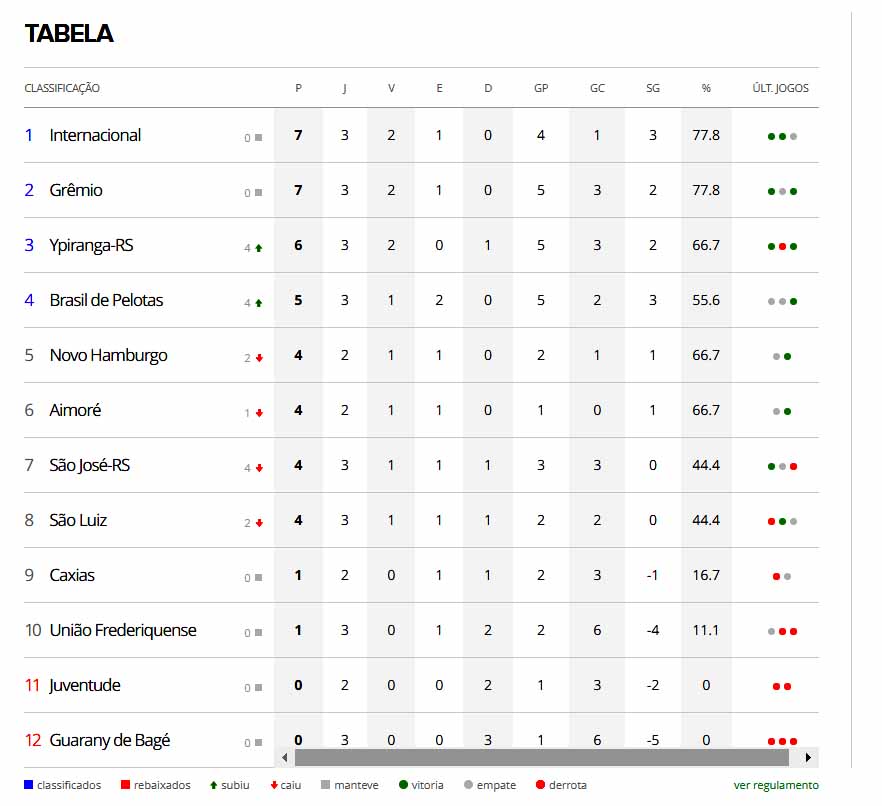882x806 pixels.
Task: Click the red derrota legend dot
Action: 541,785
